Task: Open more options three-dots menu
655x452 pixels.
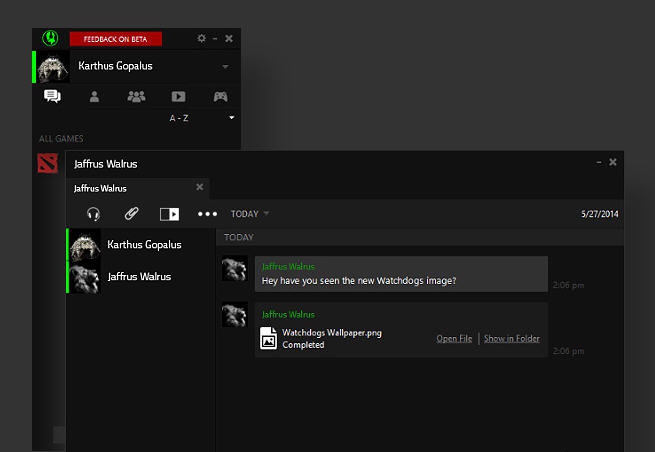Action: [207, 213]
